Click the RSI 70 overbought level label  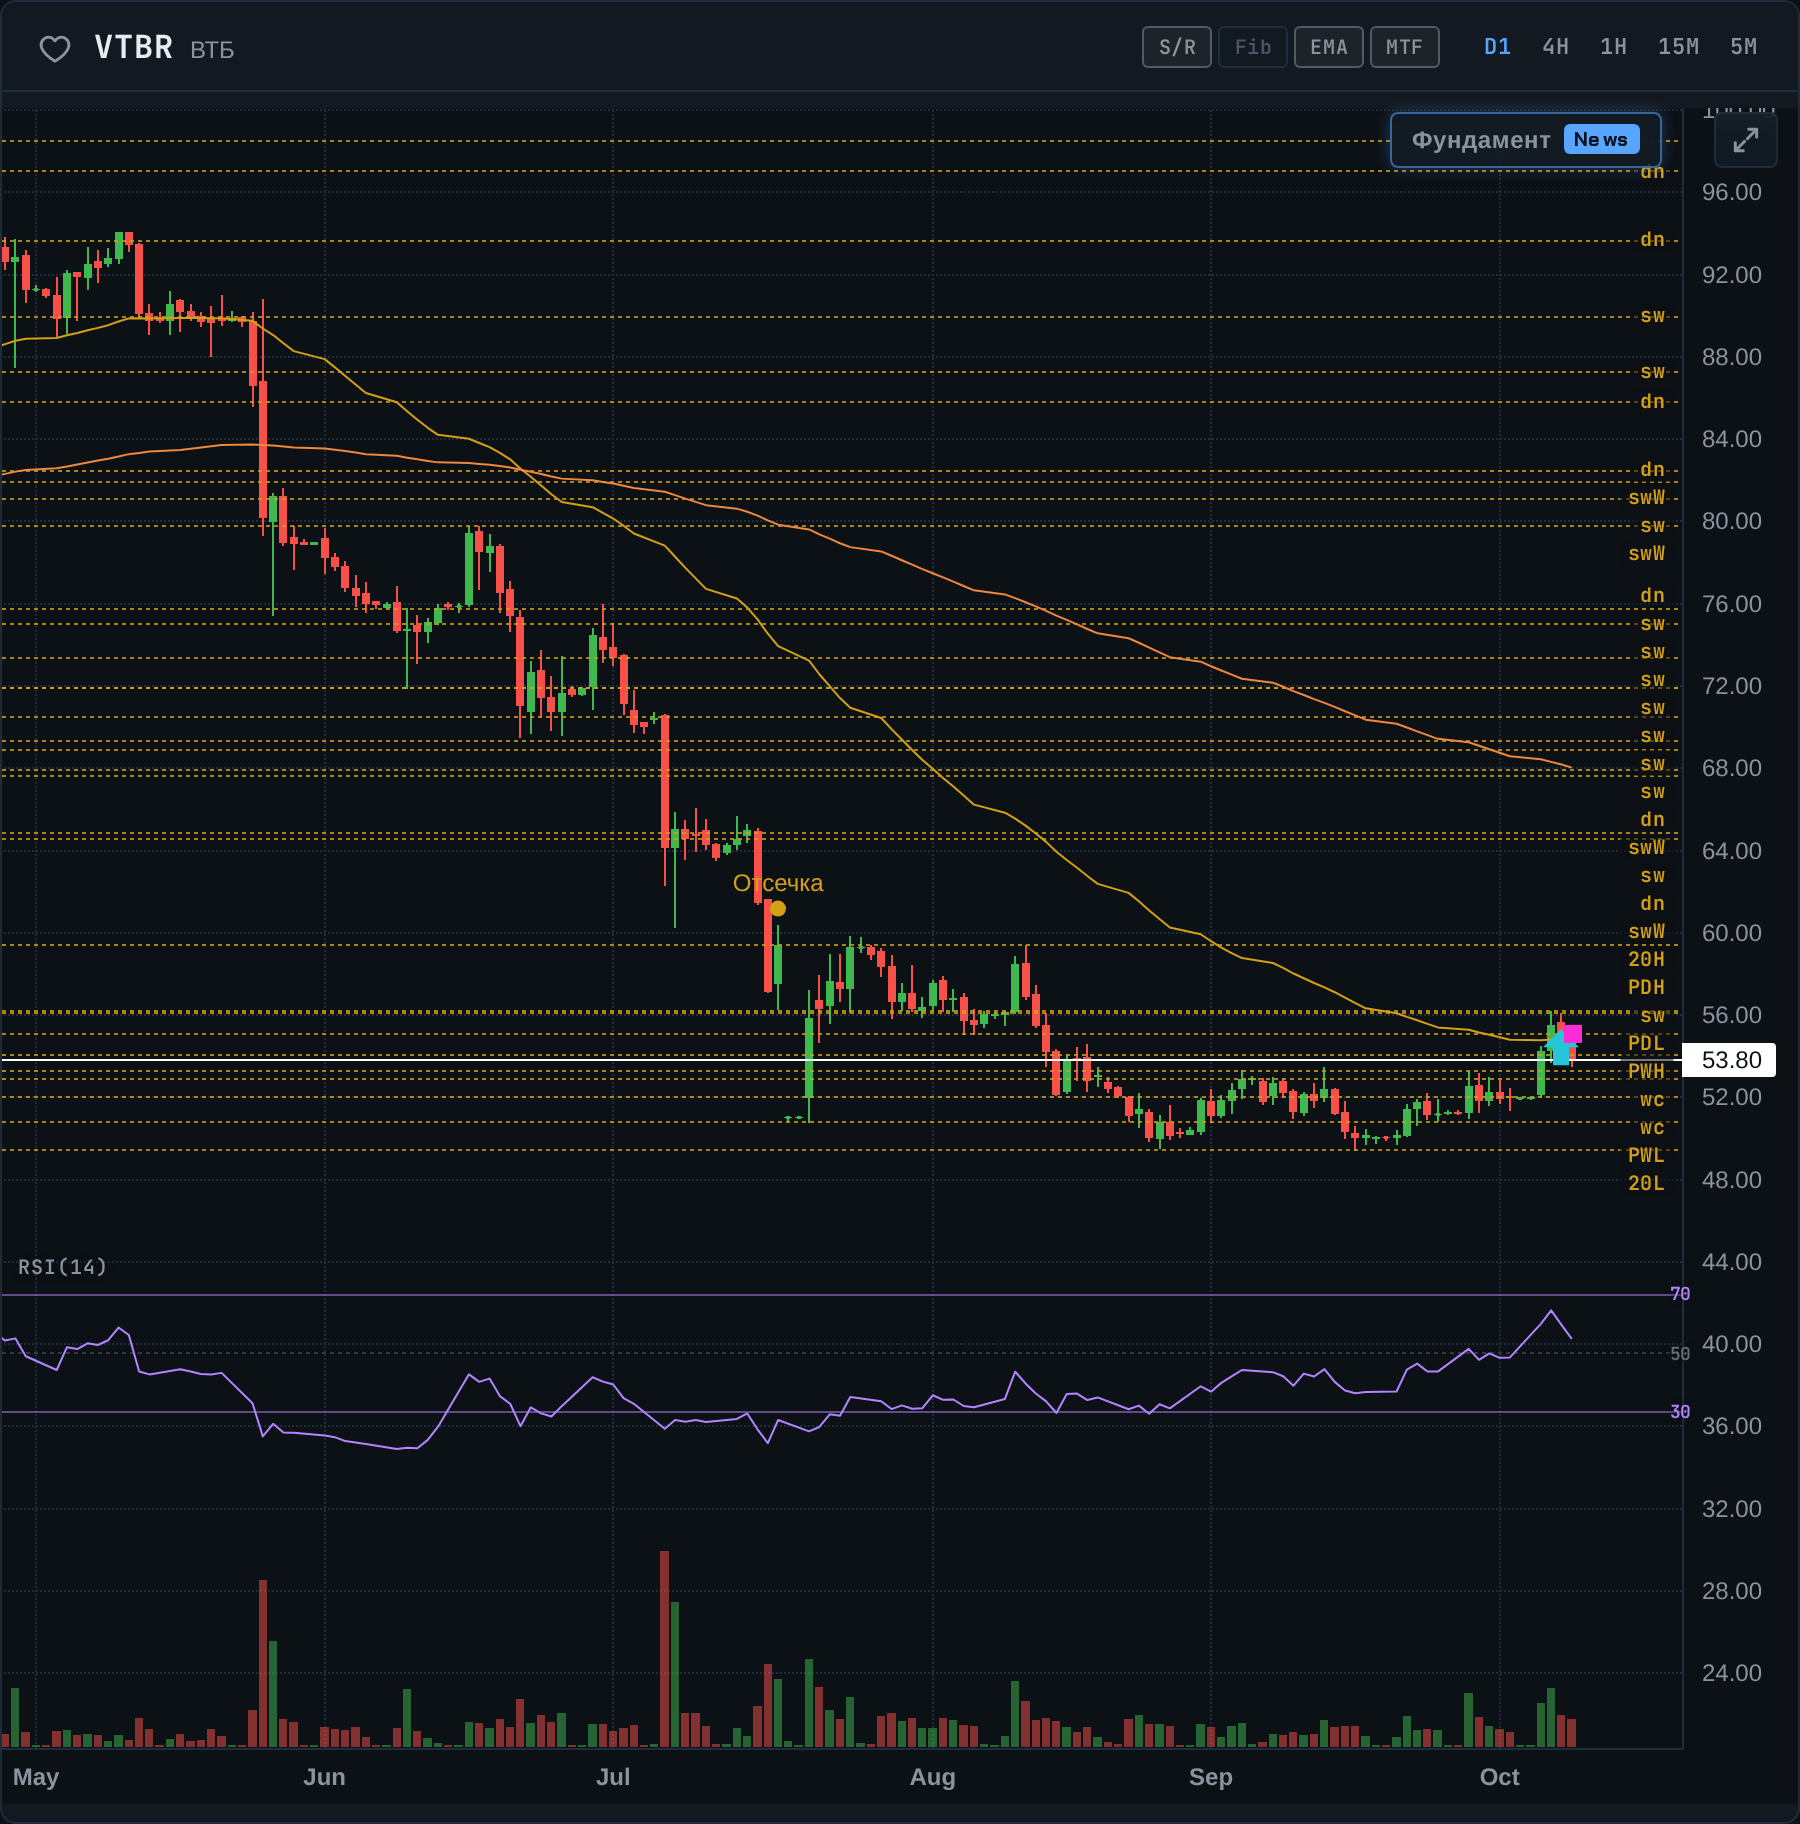pos(1680,1294)
